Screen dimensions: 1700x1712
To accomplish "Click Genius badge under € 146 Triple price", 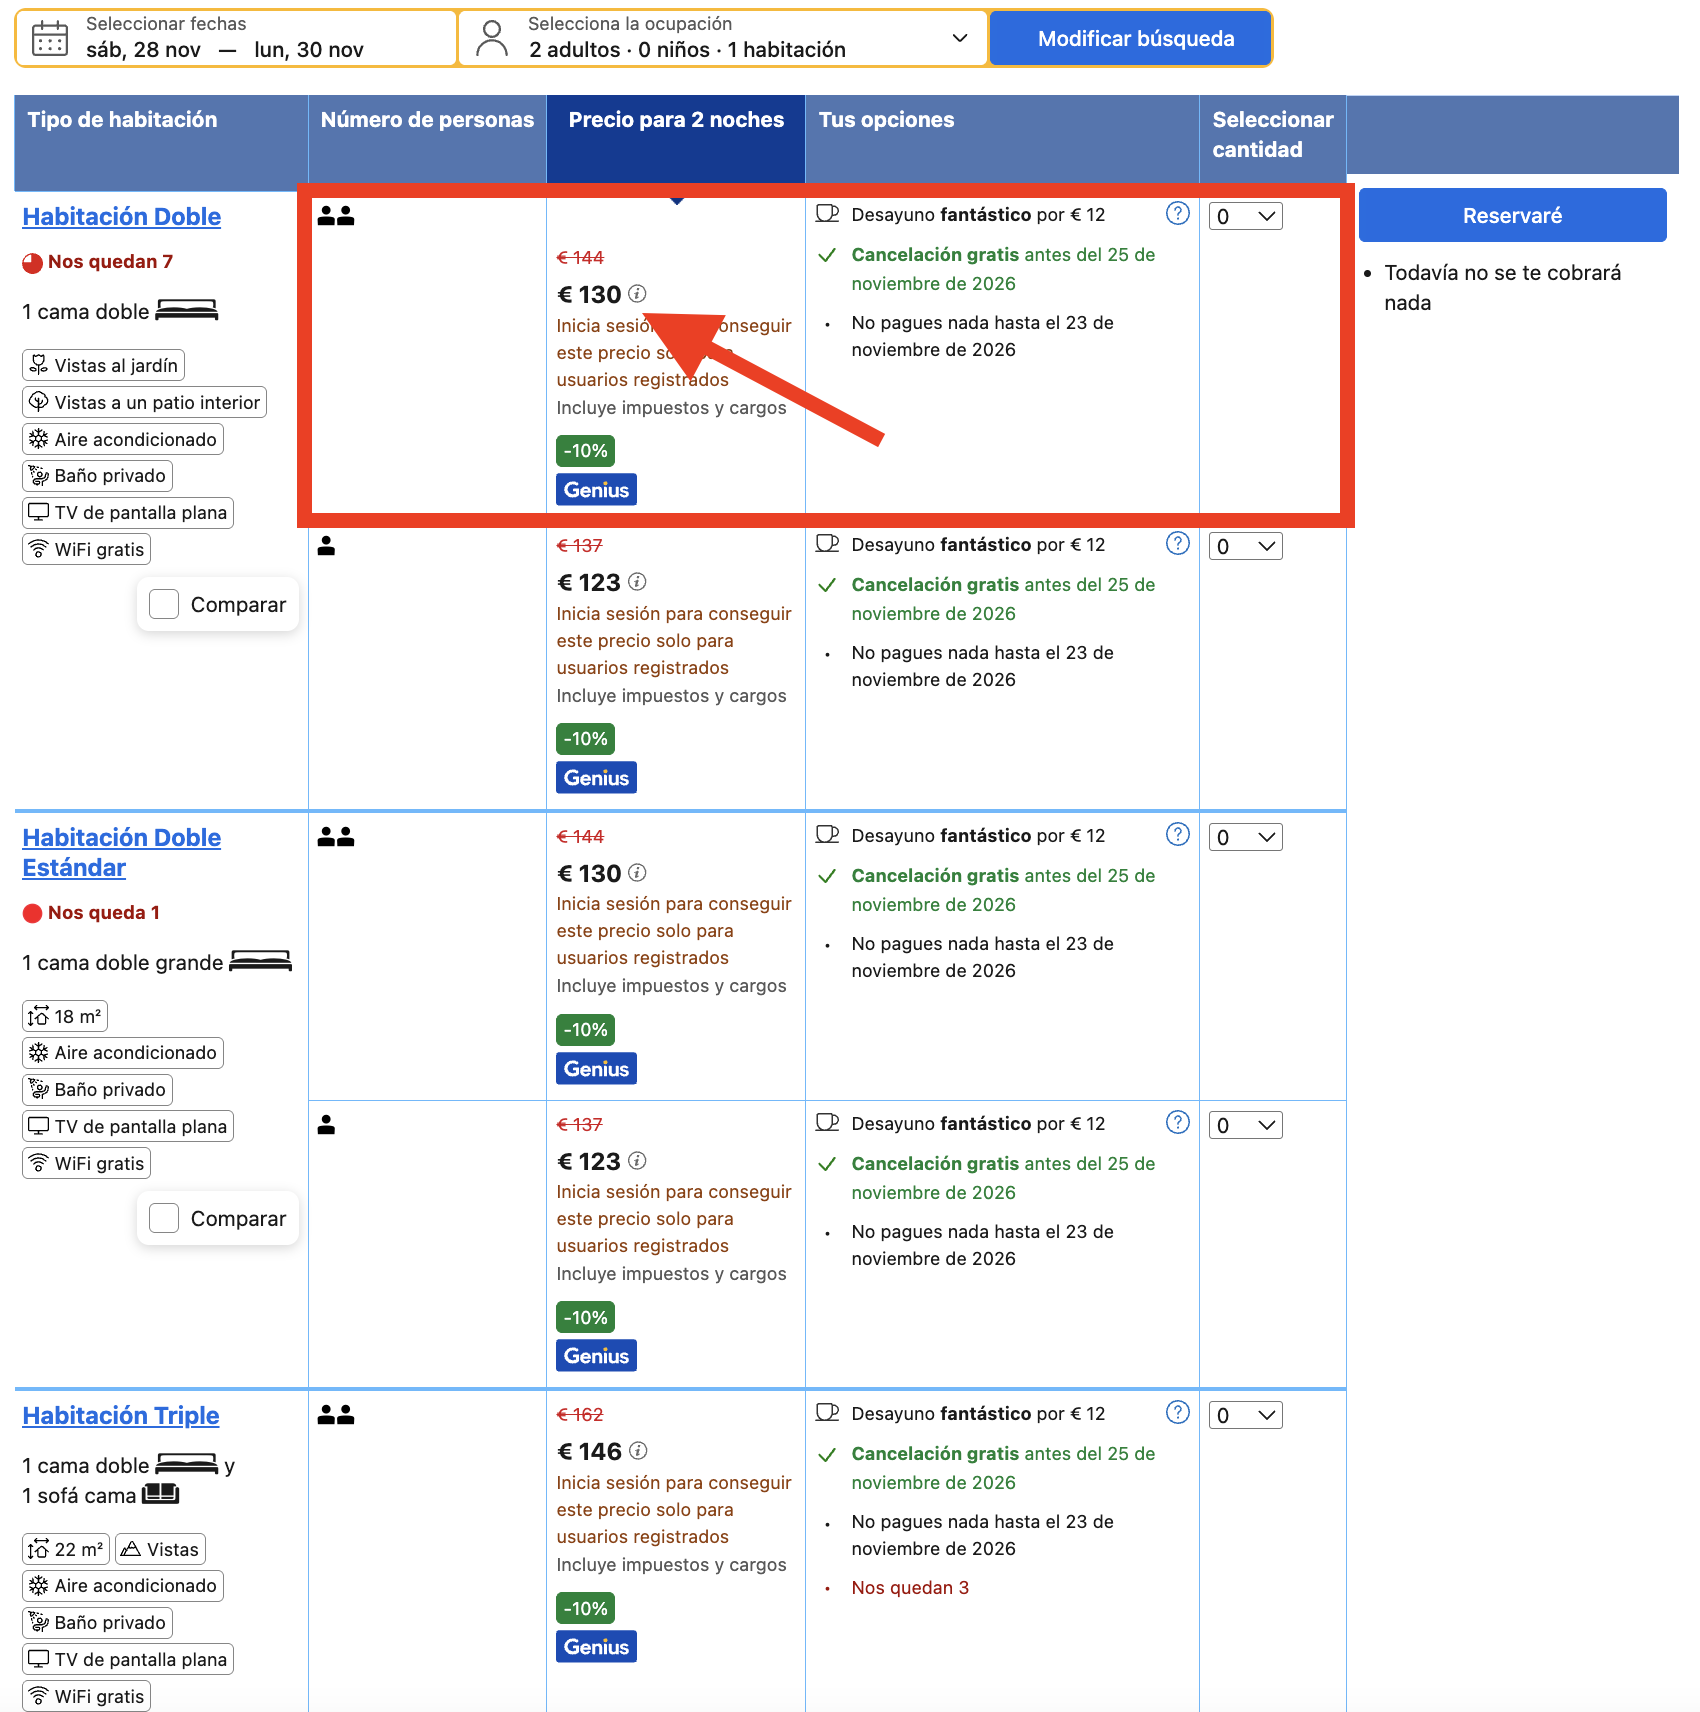I will [596, 1647].
